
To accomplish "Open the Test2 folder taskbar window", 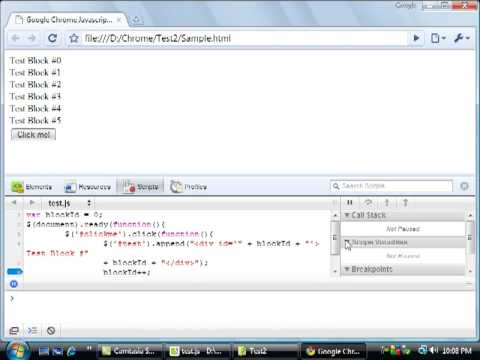I will point(266,351).
